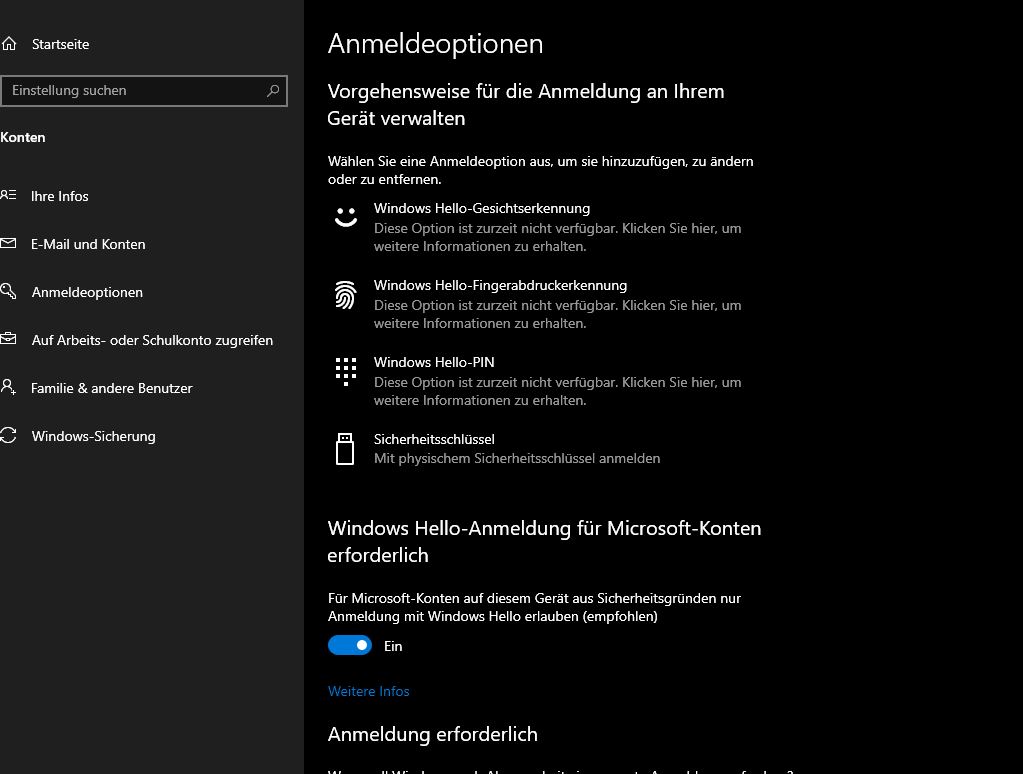Go to Auf Arbeits- oder Schulkonto zugreifen
The height and width of the screenshot is (774, 1023).
pyautogui.click(x=152, y=340)
